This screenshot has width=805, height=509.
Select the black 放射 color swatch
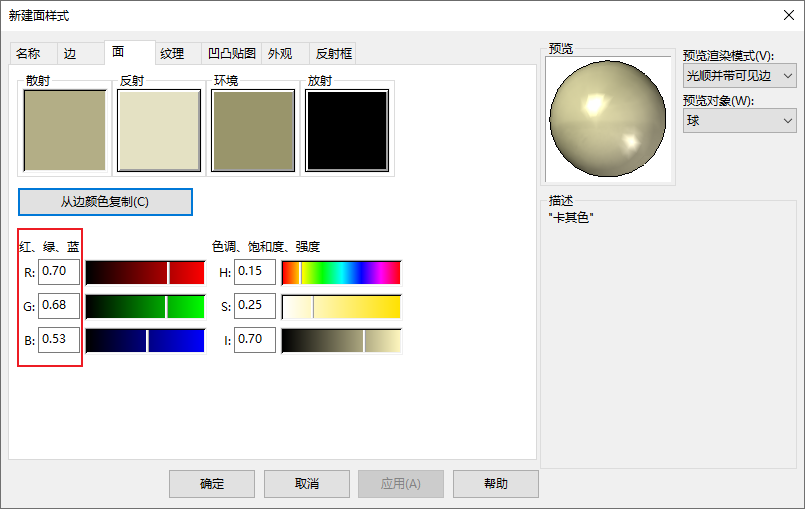[x=347, y=130]
